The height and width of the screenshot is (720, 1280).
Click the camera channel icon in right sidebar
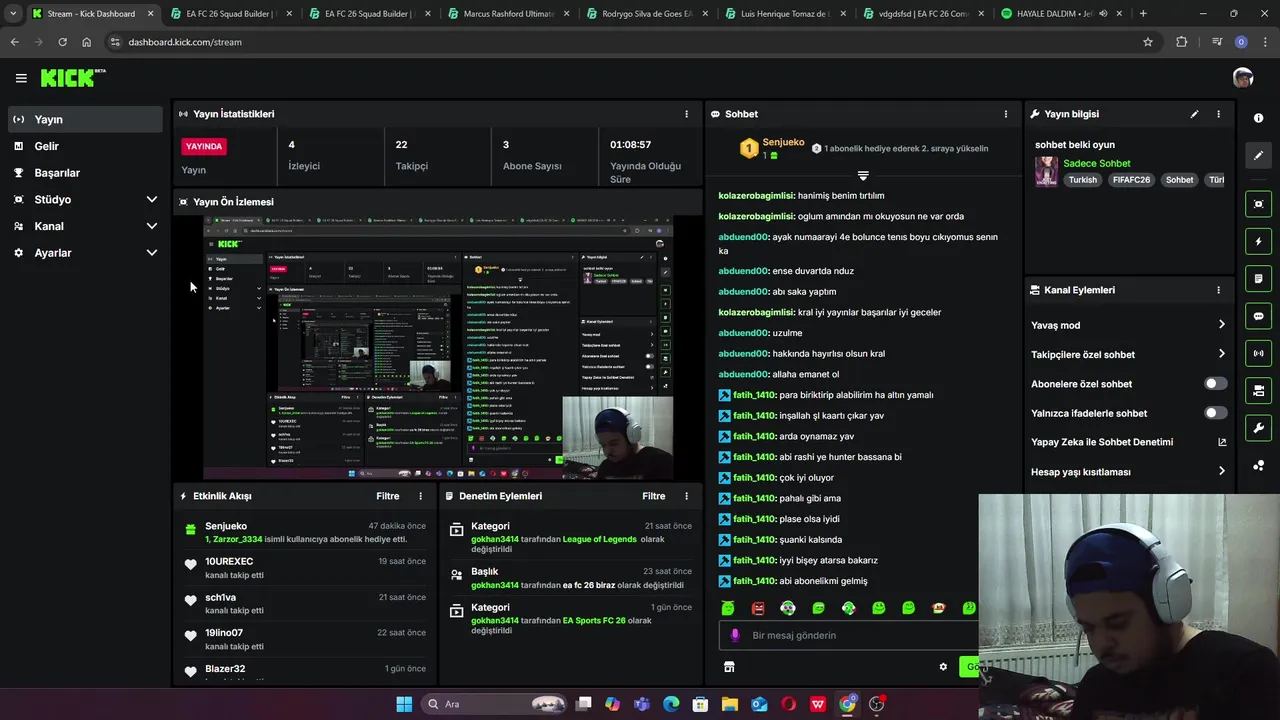[1258, 390]
